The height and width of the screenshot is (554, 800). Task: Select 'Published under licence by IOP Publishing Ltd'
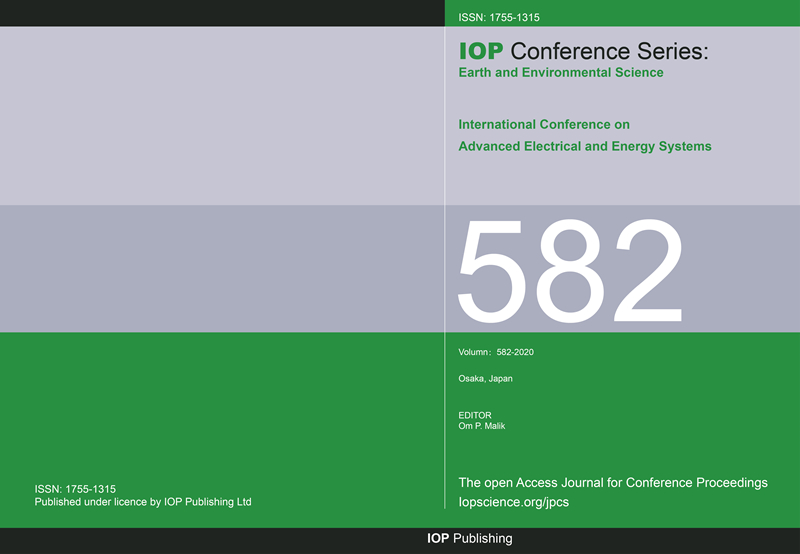(143, 502)
